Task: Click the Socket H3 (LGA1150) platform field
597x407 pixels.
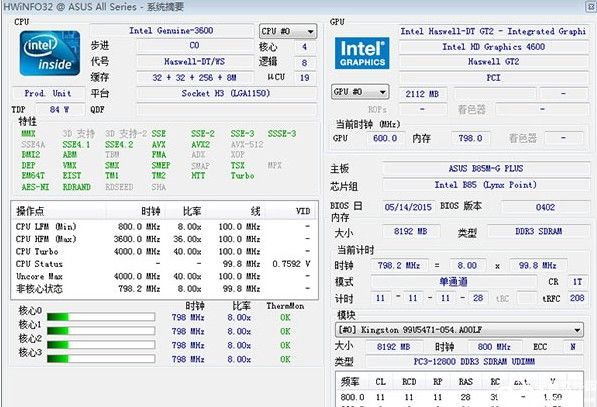Action: [x=226, y=93]
